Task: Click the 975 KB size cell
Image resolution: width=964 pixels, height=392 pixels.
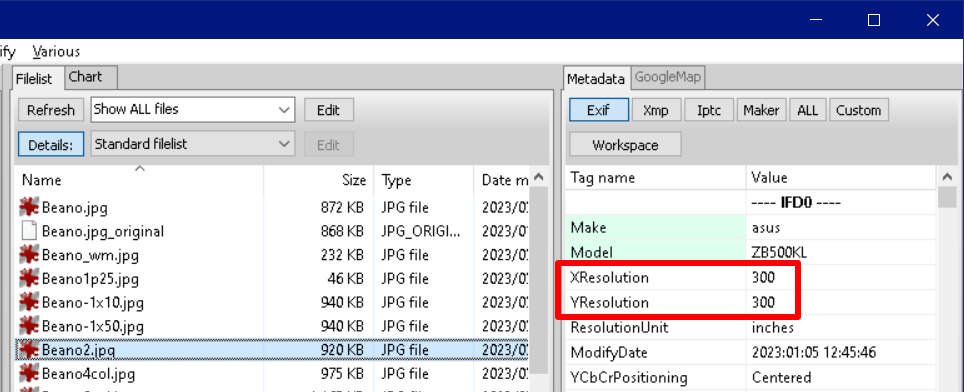Action: pyautogui.click(x=342, y=373)
